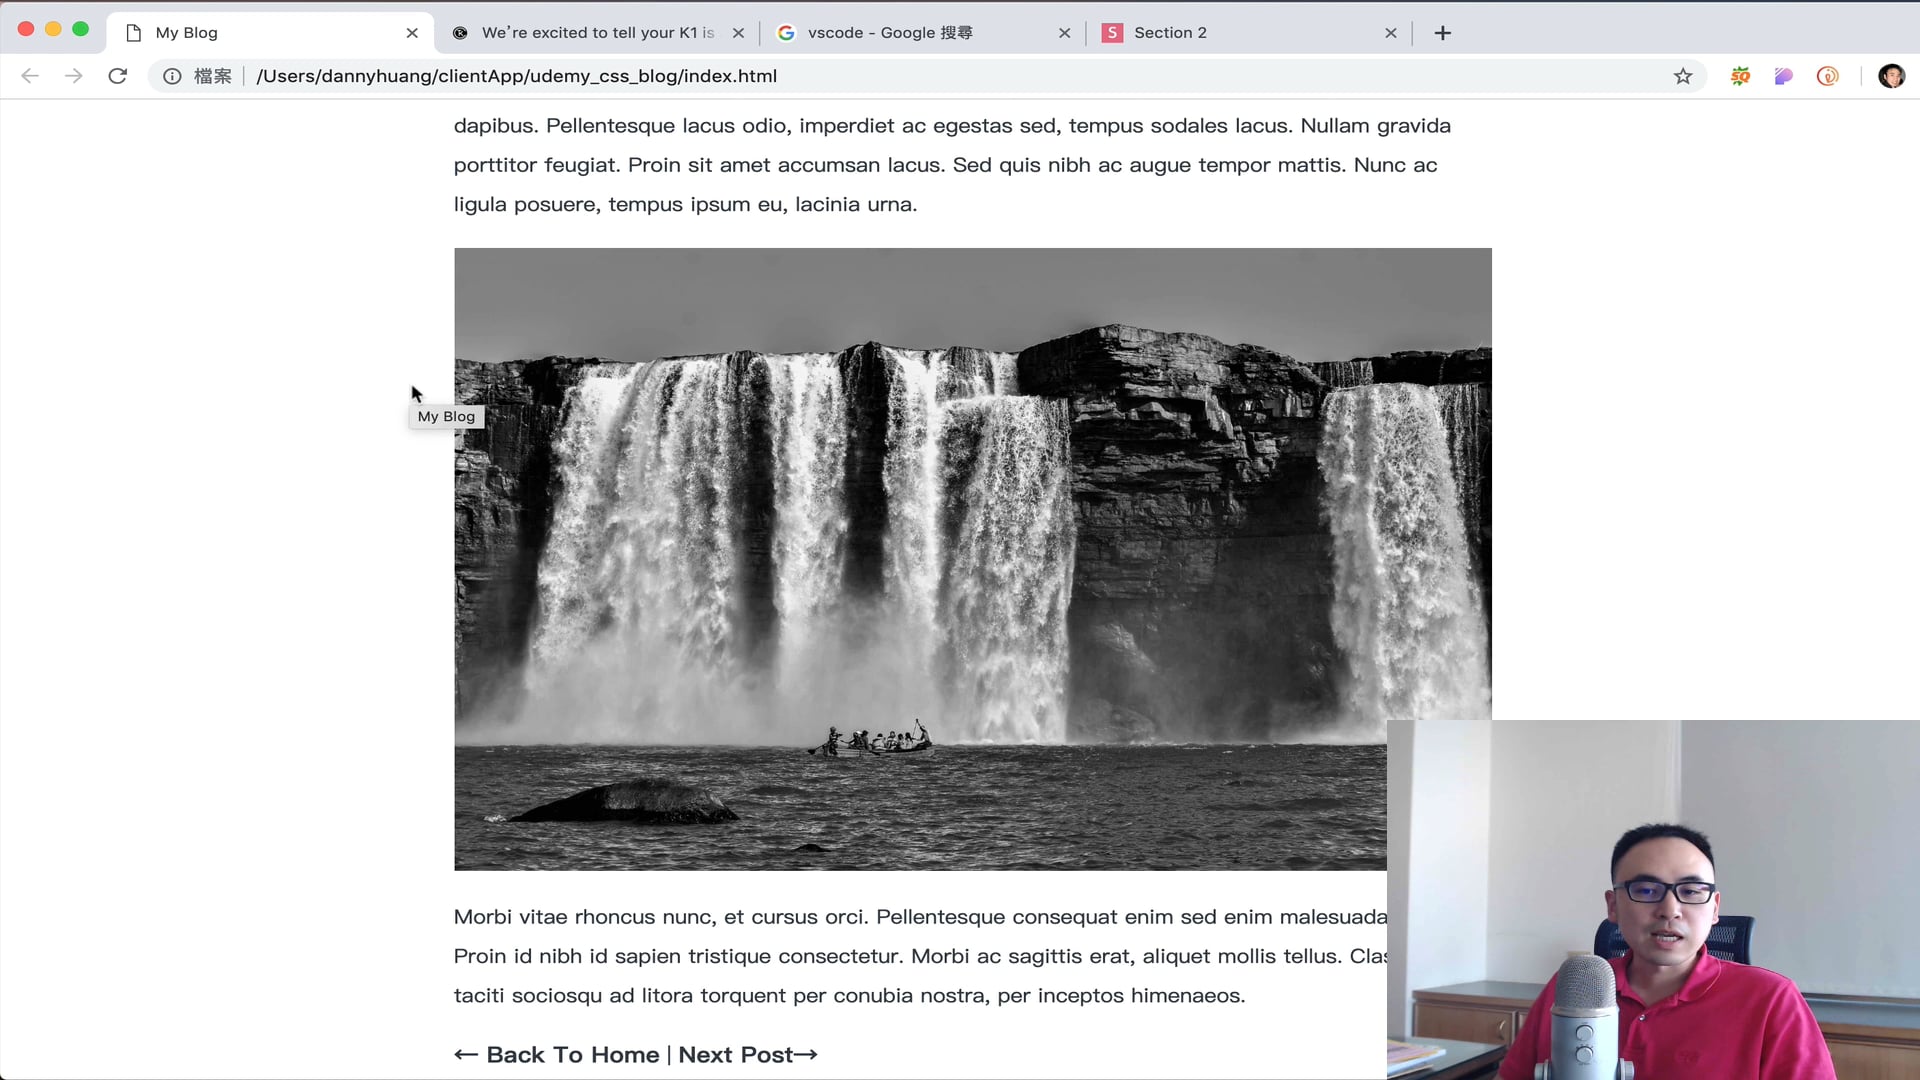Click the back navigation arrow
Screen dimensions: 1920x1080
click(x=30, y=76)
